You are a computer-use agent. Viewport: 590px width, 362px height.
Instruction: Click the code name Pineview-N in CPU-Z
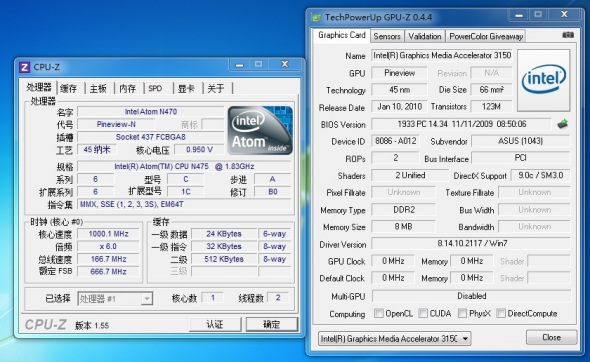(116, 125)
